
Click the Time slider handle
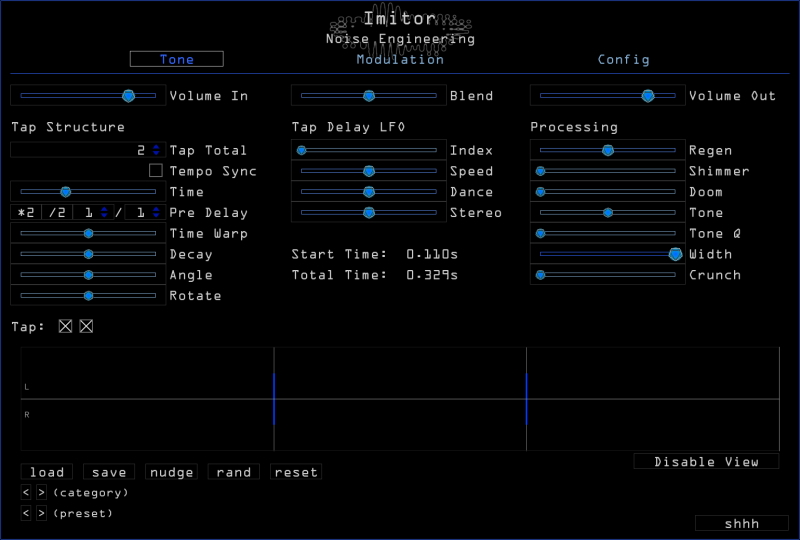pyautogui.click(x=65, y=192)
